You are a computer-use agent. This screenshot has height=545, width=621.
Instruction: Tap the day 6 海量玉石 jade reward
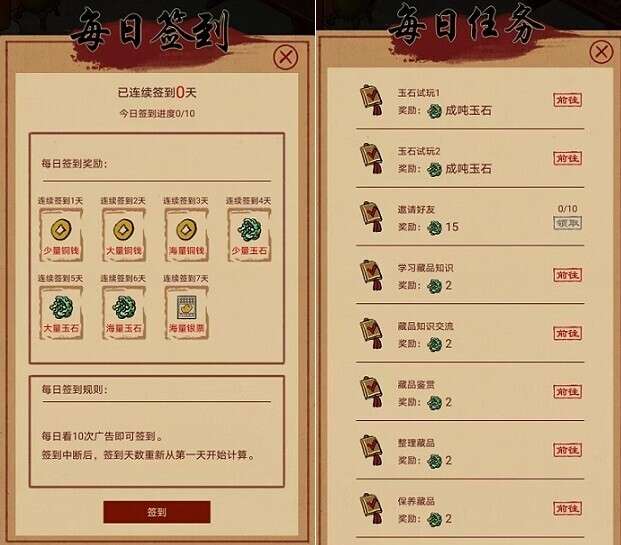tap(124, 313)
